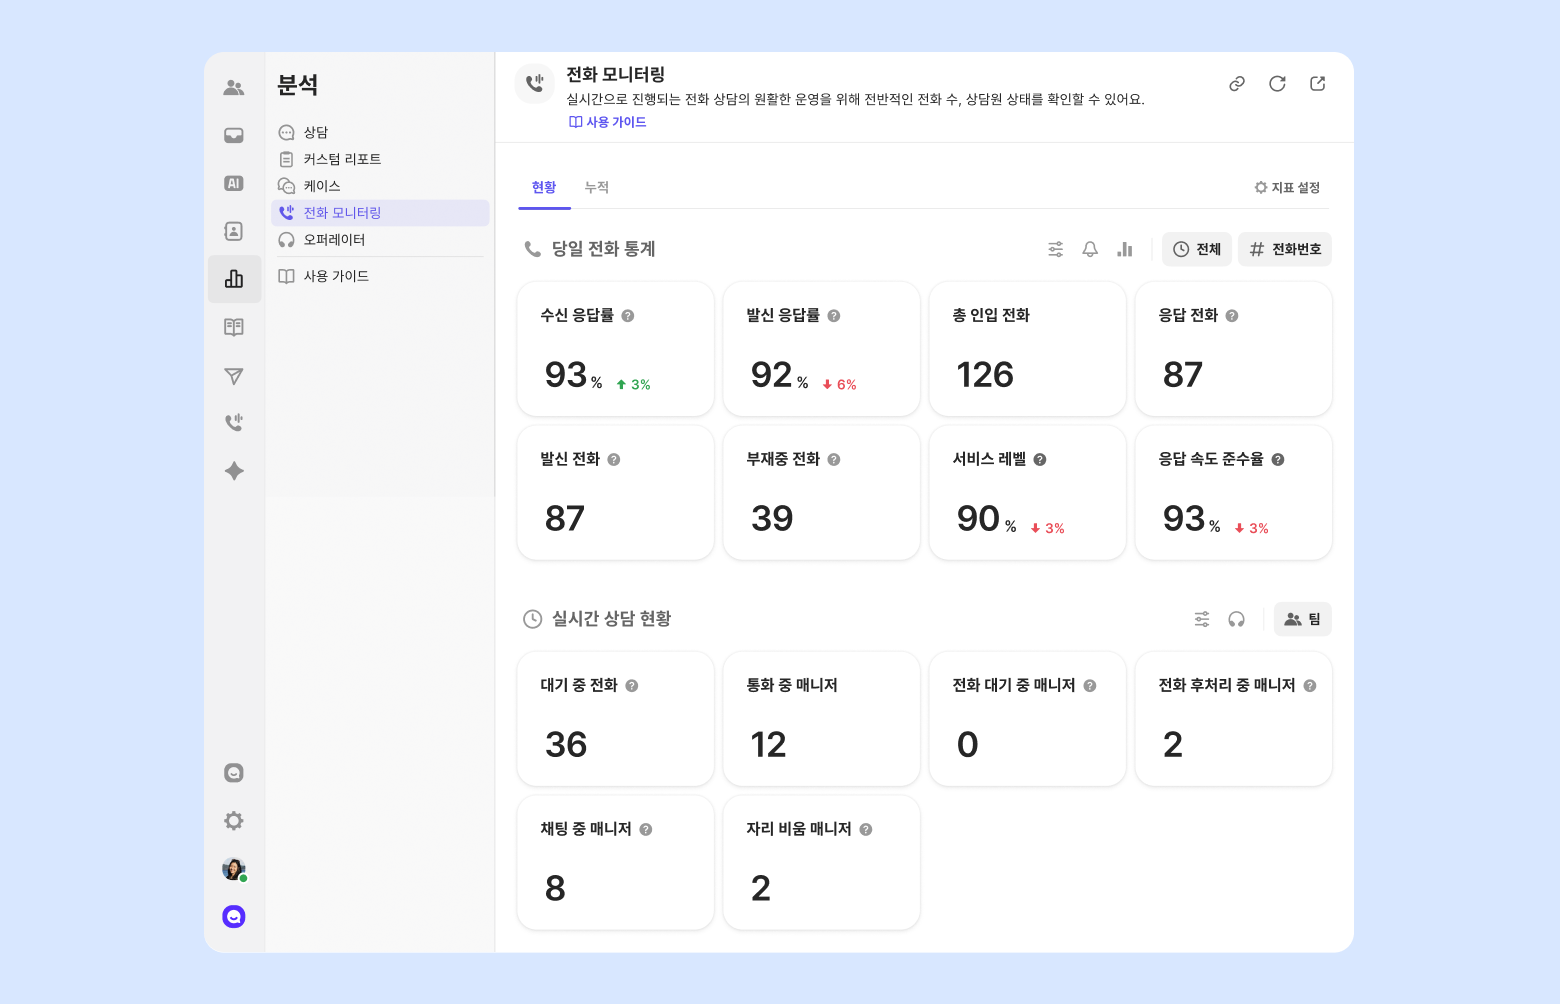Open filter sliders for realtime consultation status
The image size is (1560, 1004).
click(x=1202, y=619)
